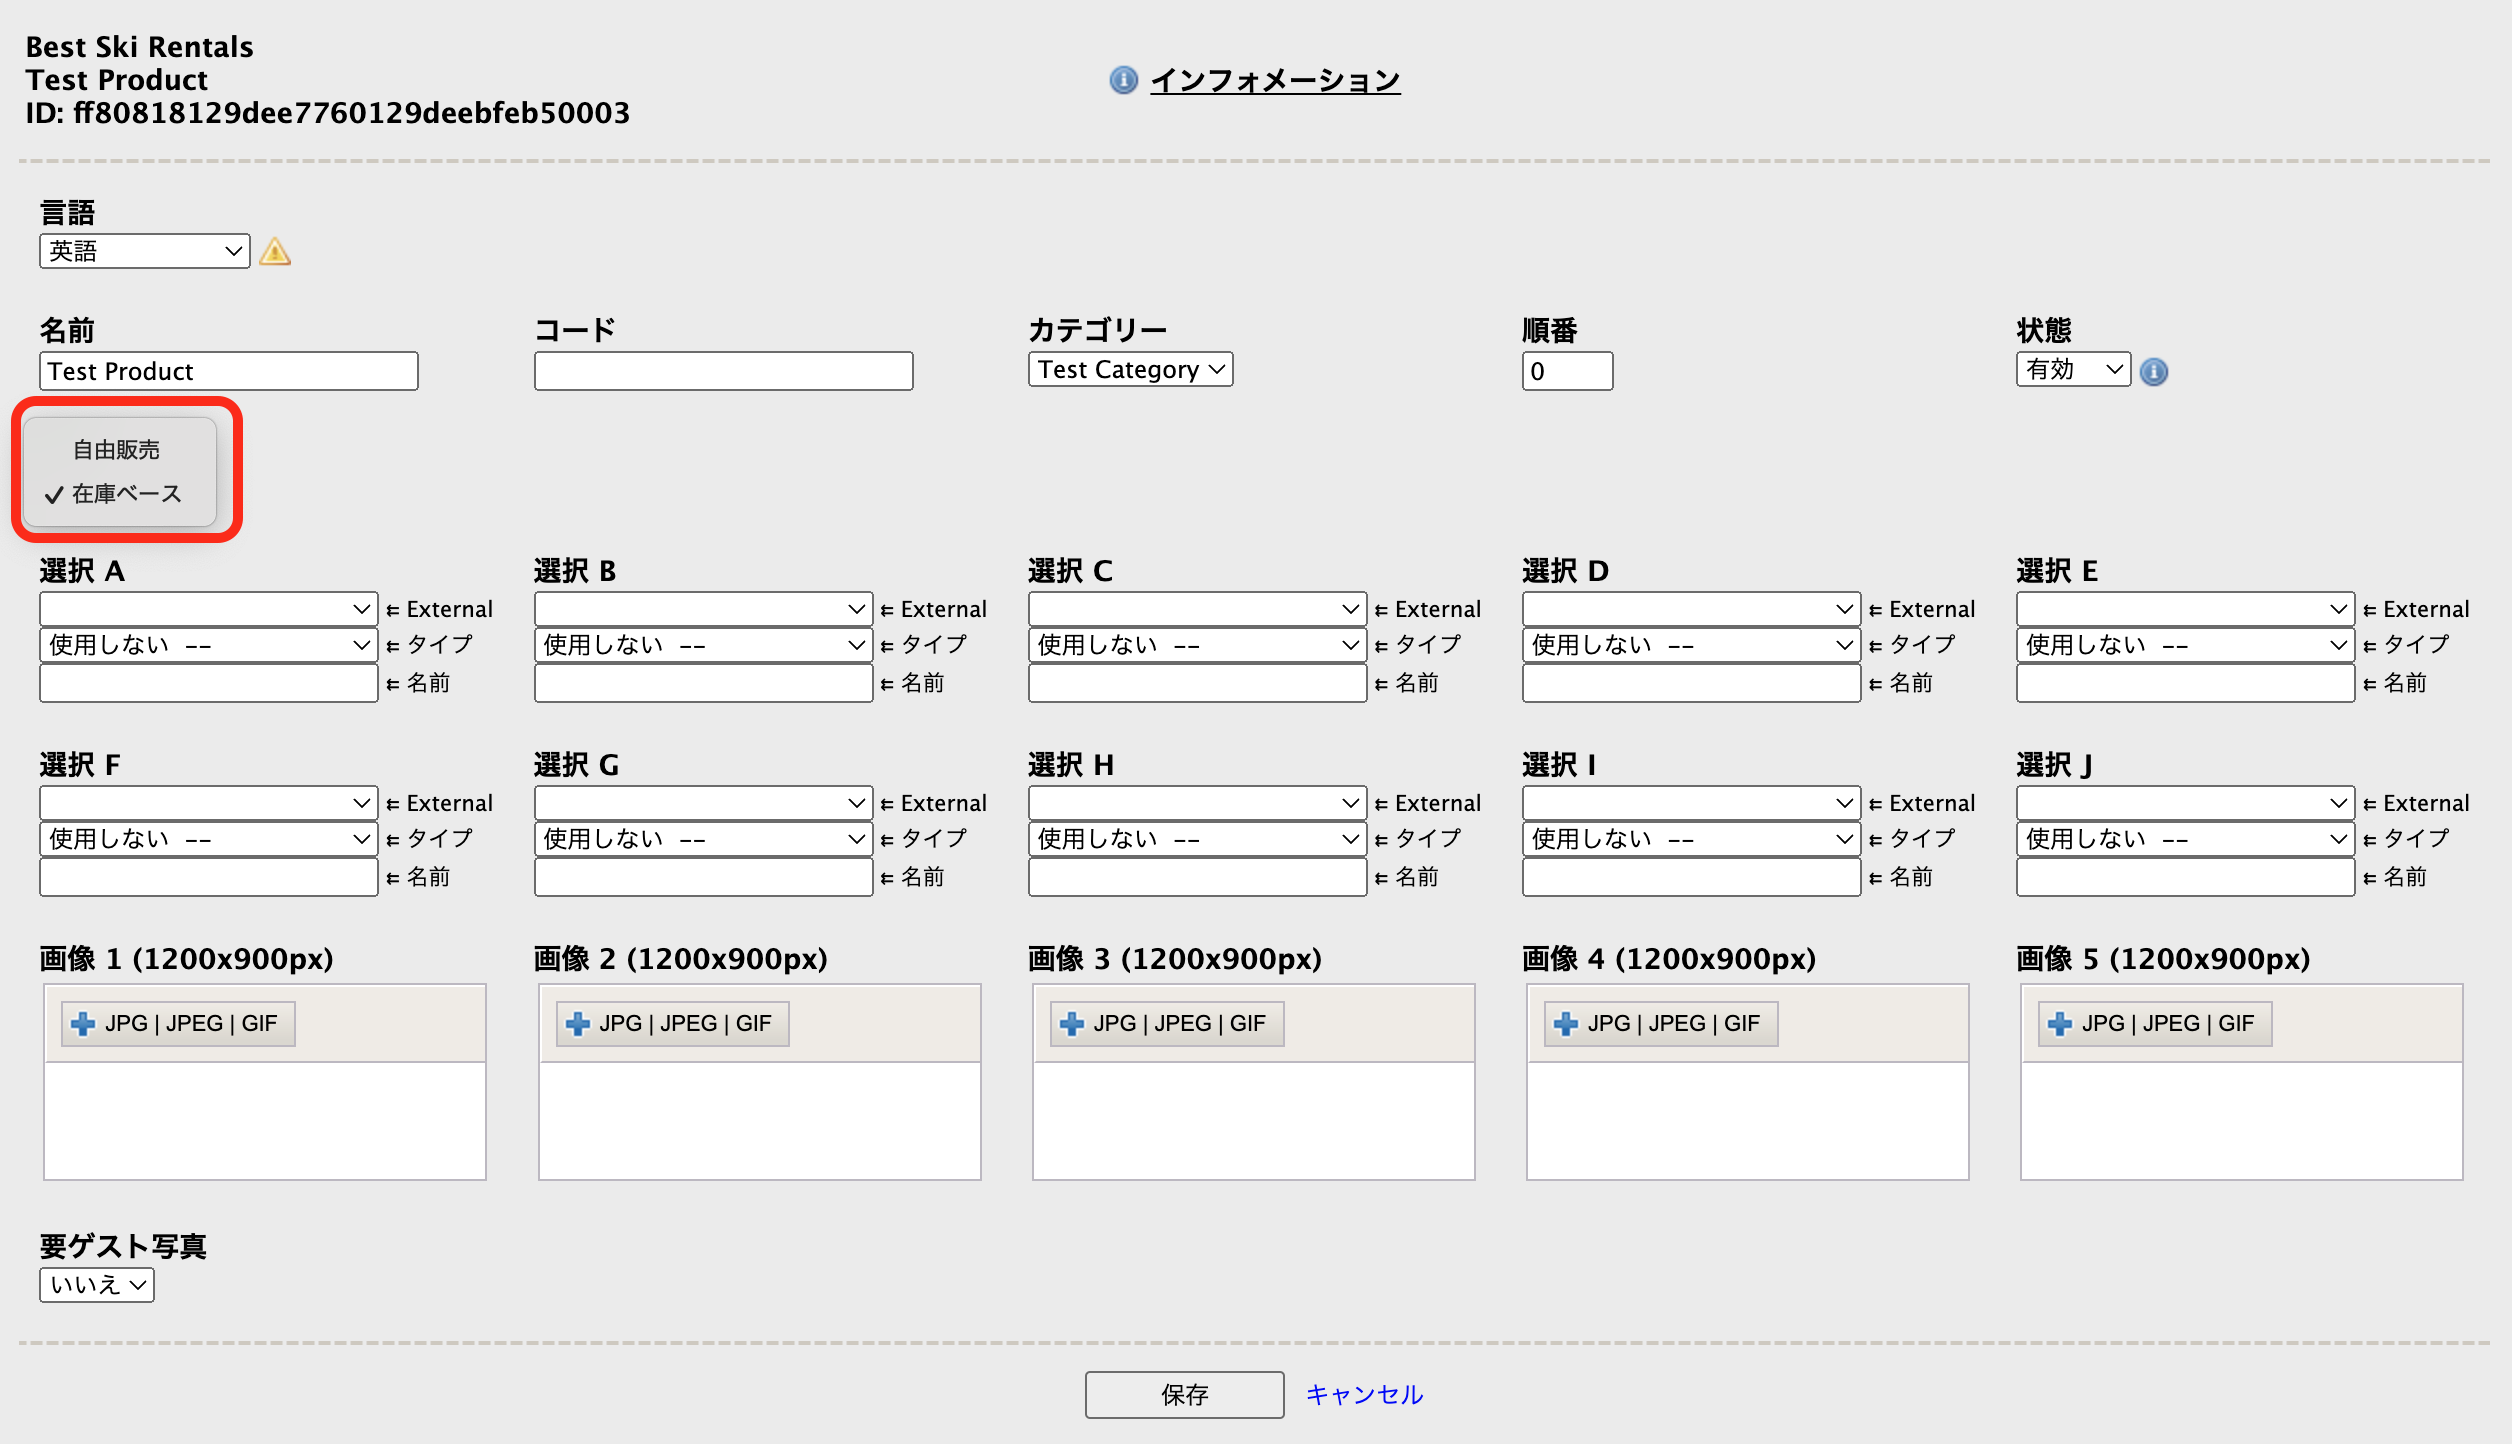Viewport: 2512px width, 1444px height.
Task: Focus the 順番 order number field
Action: 1567,371
